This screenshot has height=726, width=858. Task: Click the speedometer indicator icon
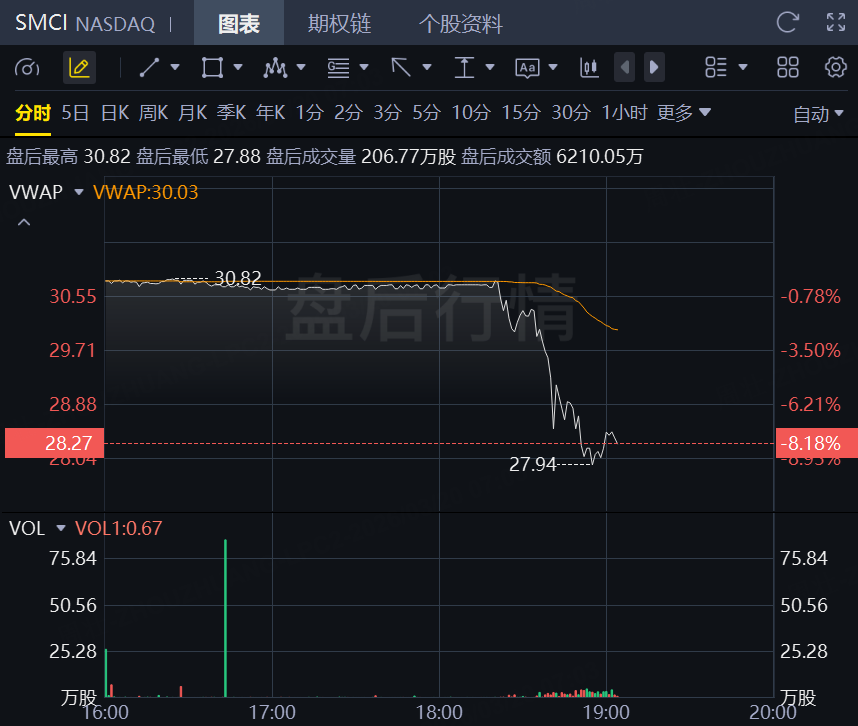coord(28,68)
